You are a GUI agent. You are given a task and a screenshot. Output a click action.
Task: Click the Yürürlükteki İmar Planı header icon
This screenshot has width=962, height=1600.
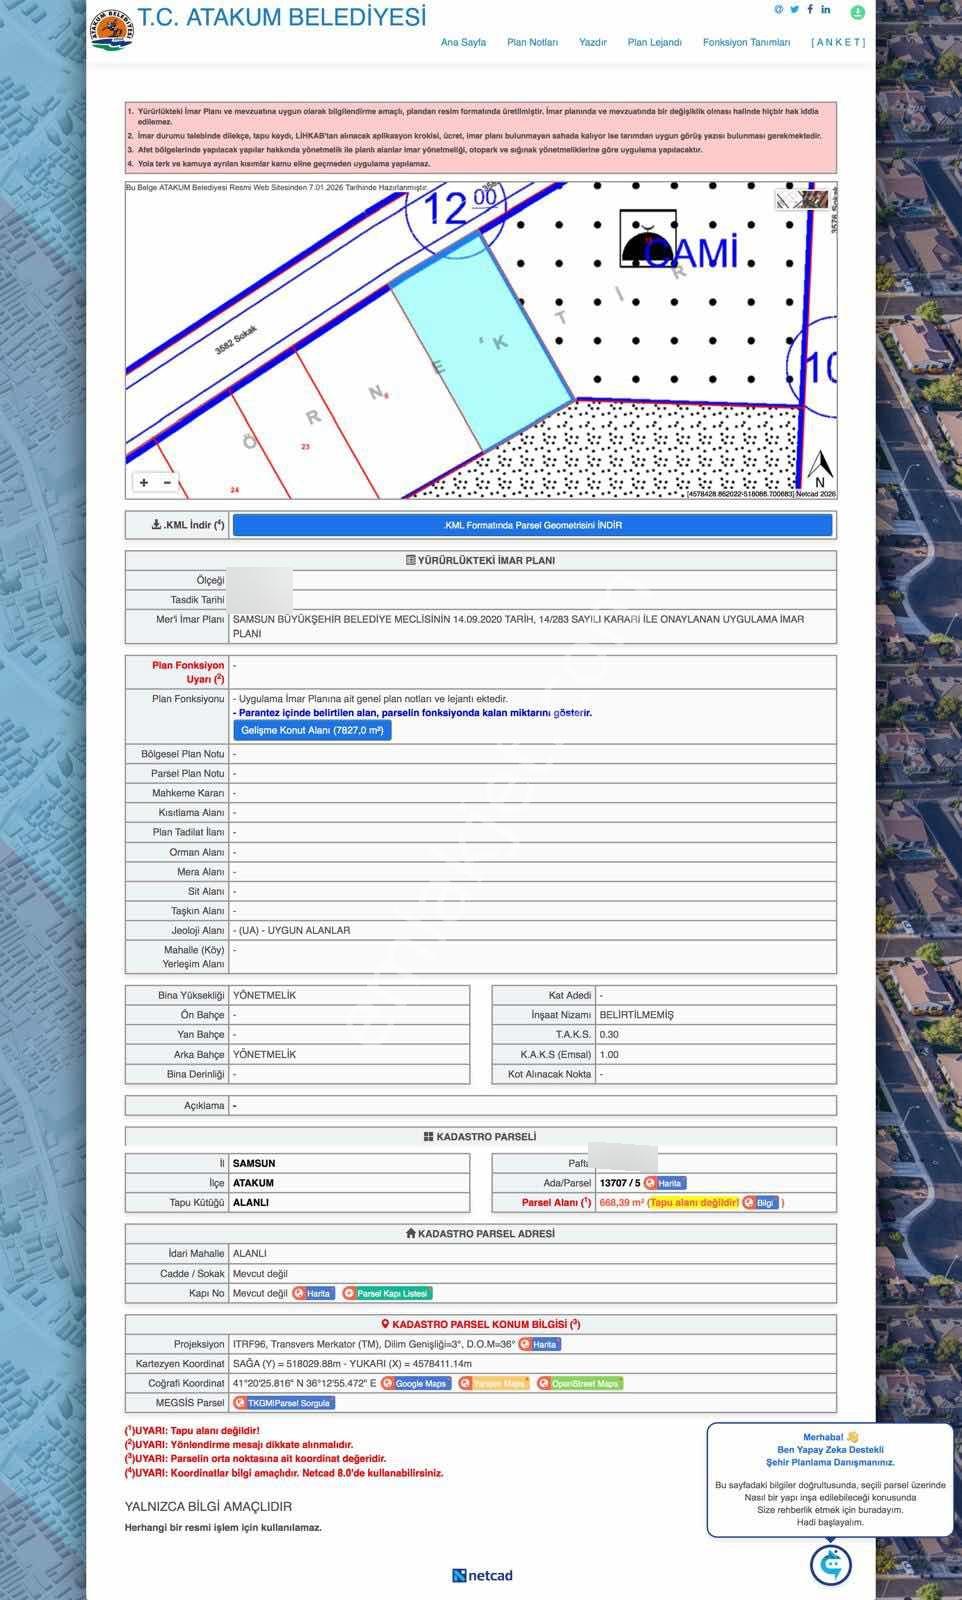click(410, 561)
